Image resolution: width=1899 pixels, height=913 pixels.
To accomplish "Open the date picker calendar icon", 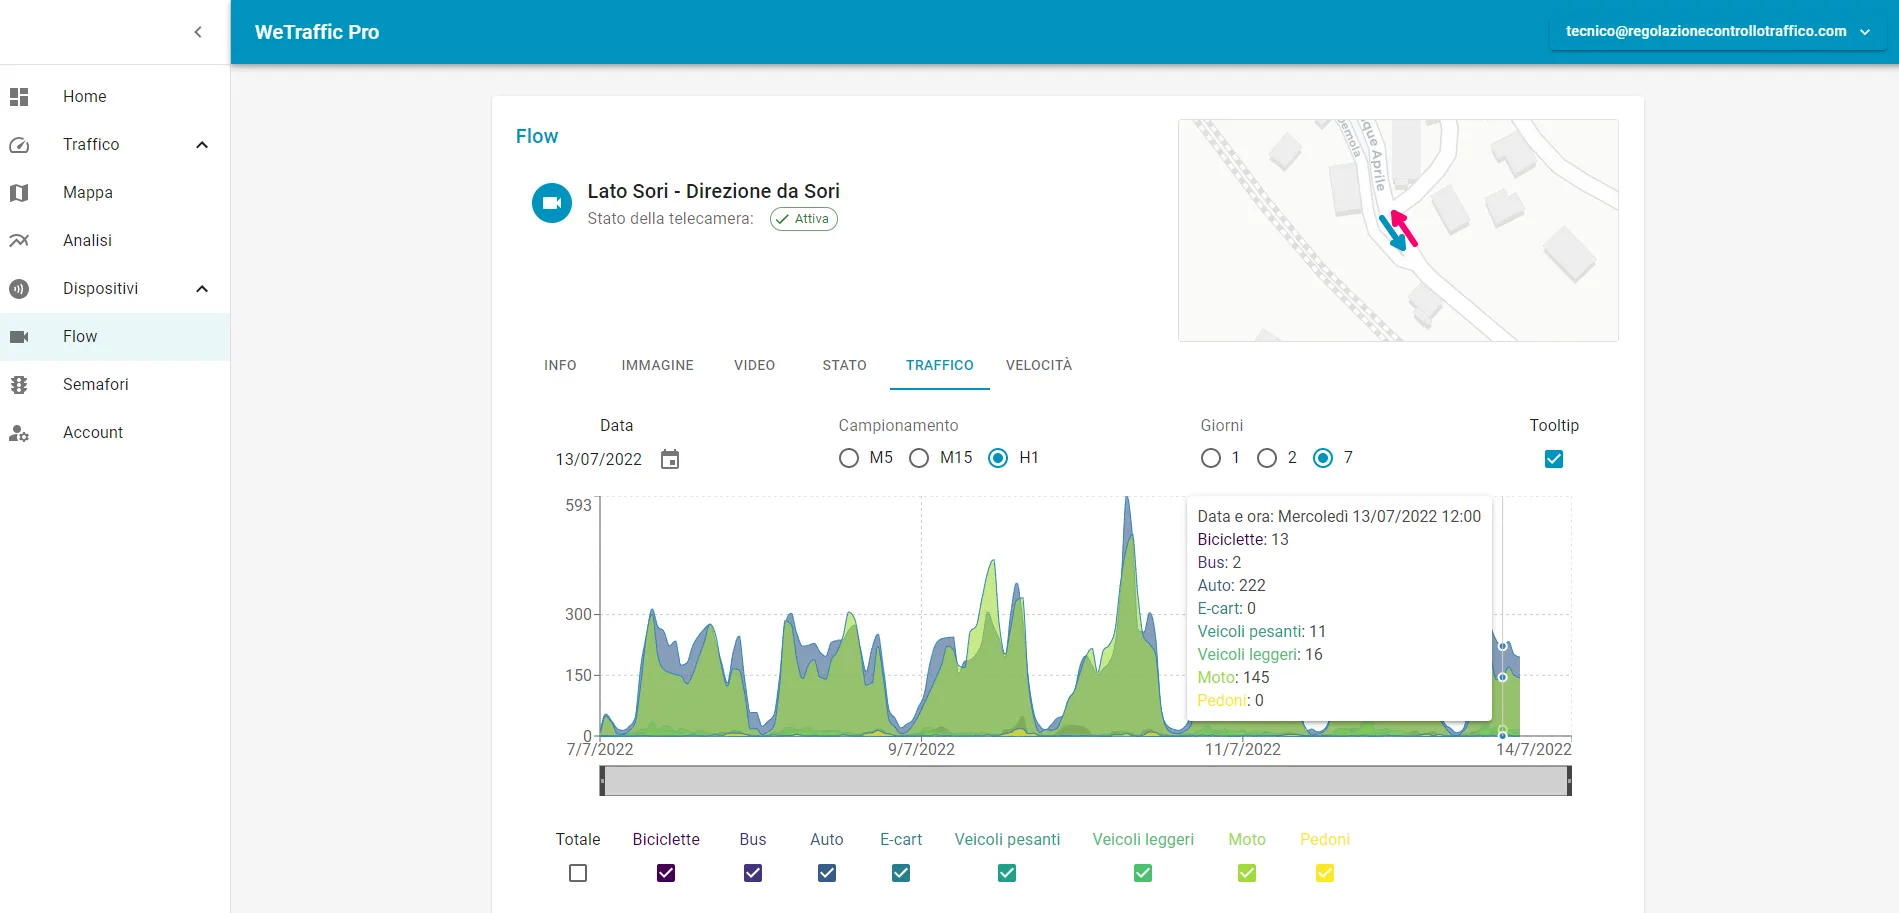I will point(670,459).
